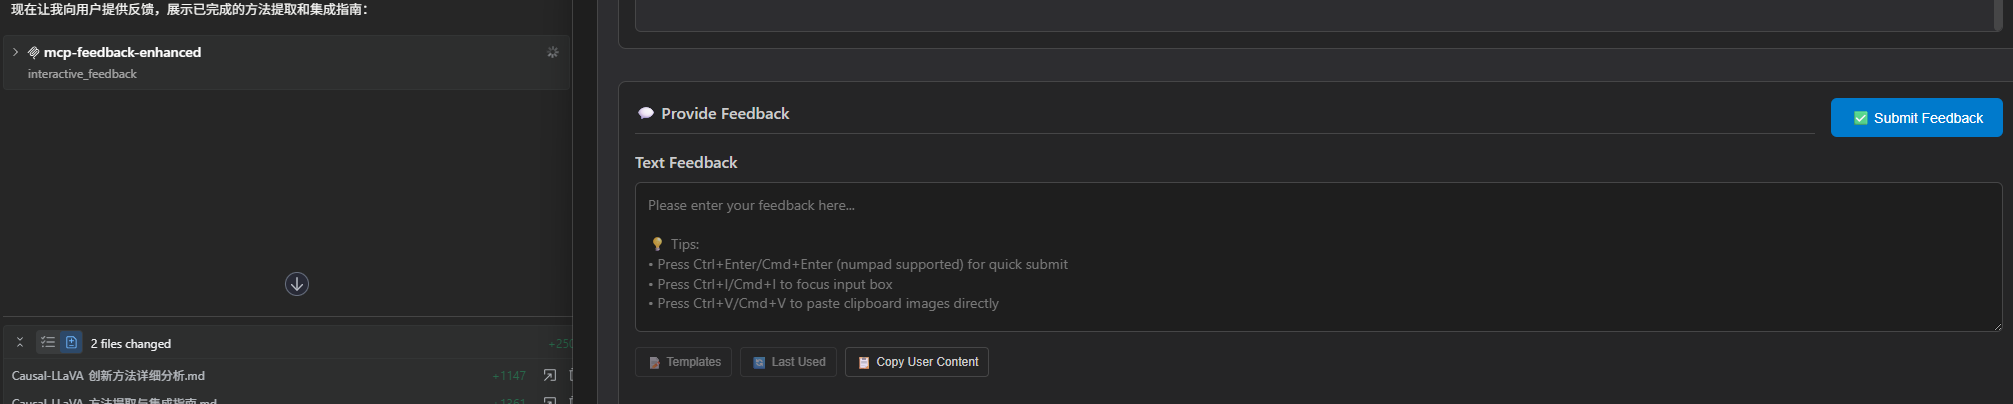Viewport: 2013px width, 404px height.
Task: Select the highlighted file diff view icon
Action: [71, 342]
